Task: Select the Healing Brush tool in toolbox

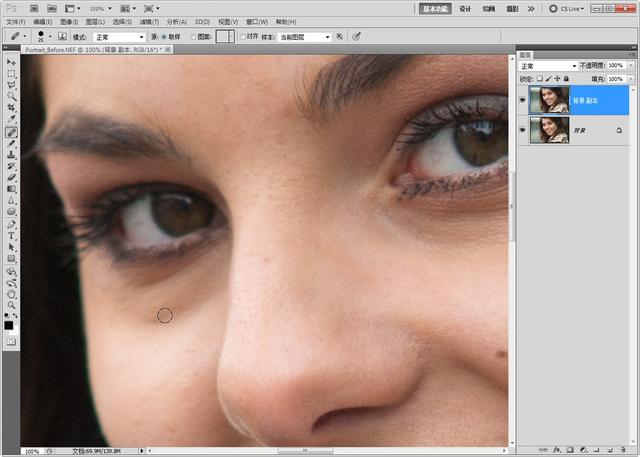Action: (x=11, y=132)
